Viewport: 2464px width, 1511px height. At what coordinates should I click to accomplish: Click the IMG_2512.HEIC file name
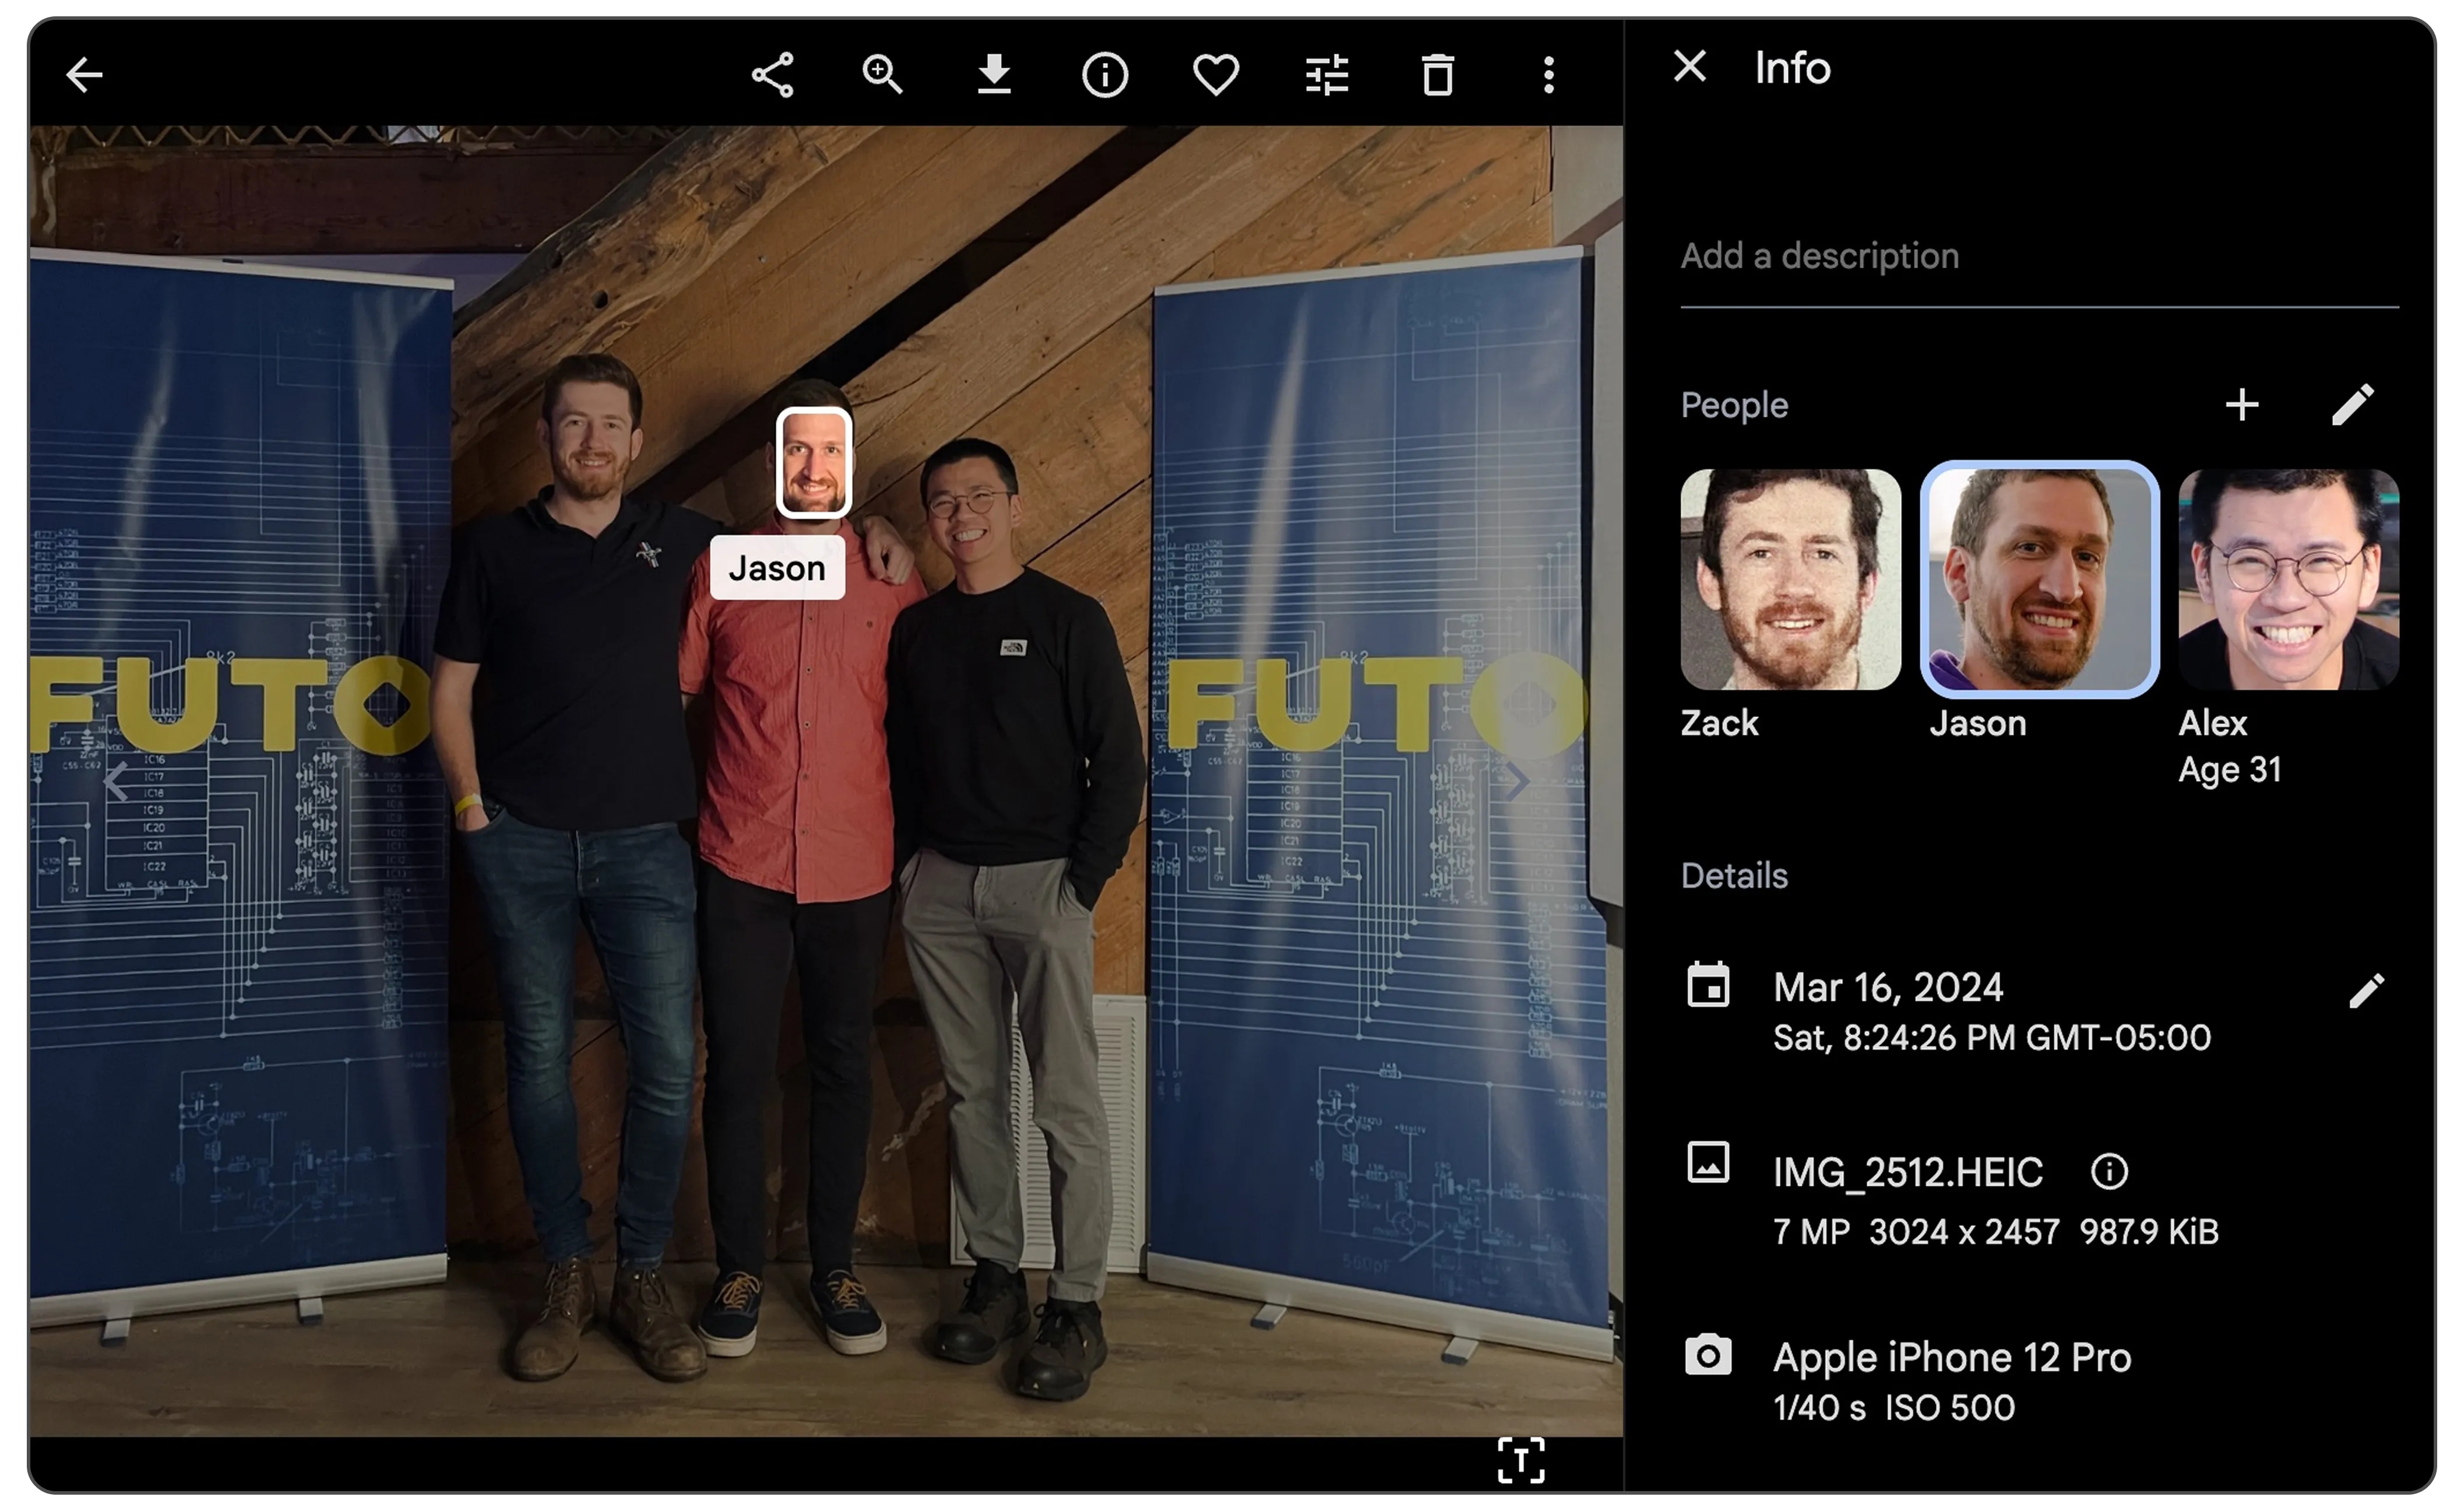1908,1172
